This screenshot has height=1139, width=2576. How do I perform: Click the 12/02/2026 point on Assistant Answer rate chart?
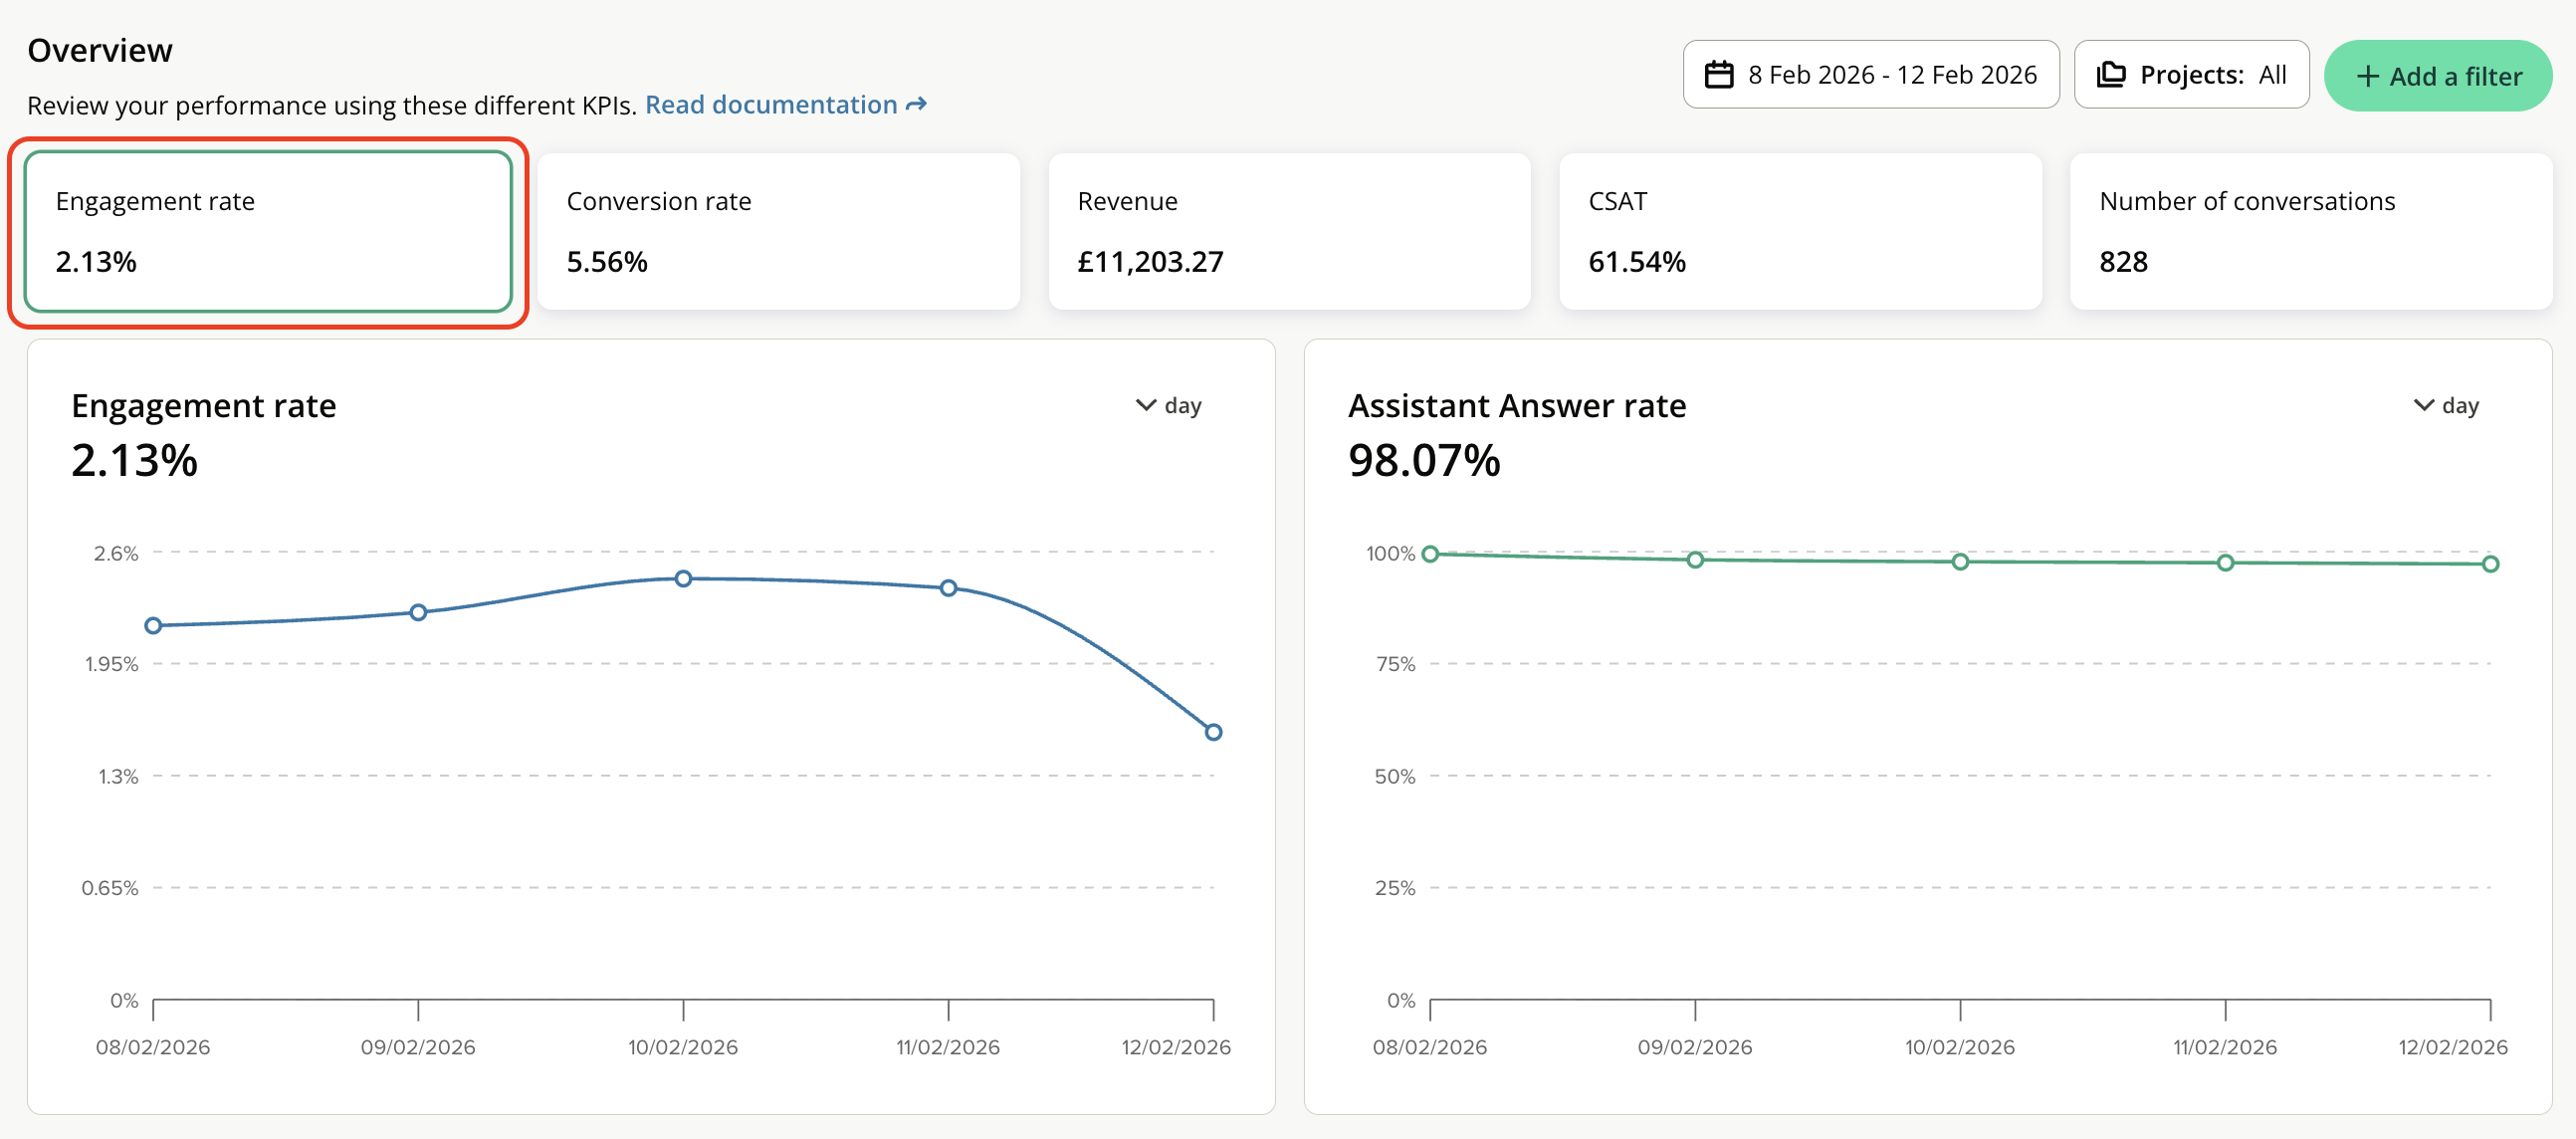[x=2490, y=564]
